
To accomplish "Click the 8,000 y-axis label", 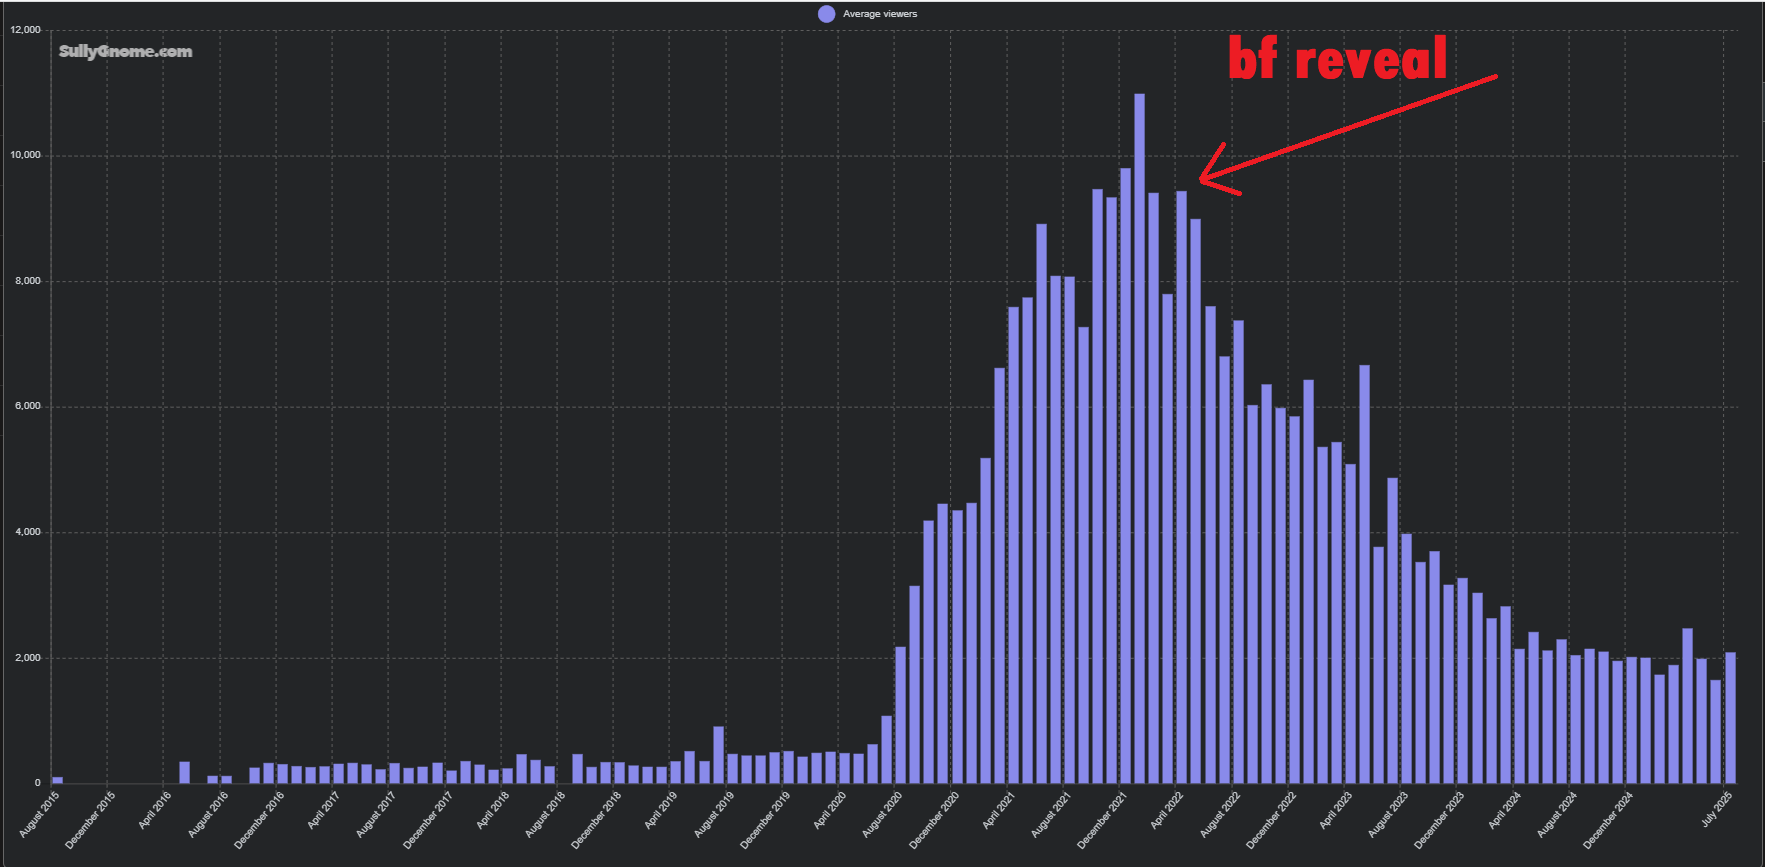I will tap(28, 281).
